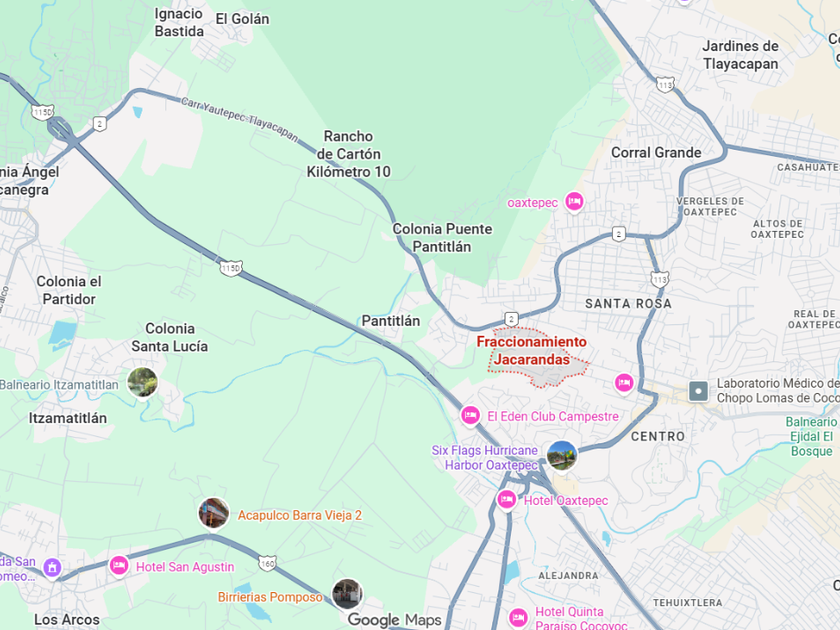Click the unlabeled hotel pin near Centro
Viewport: 840px width, 630px height.
tap(624, 382)
